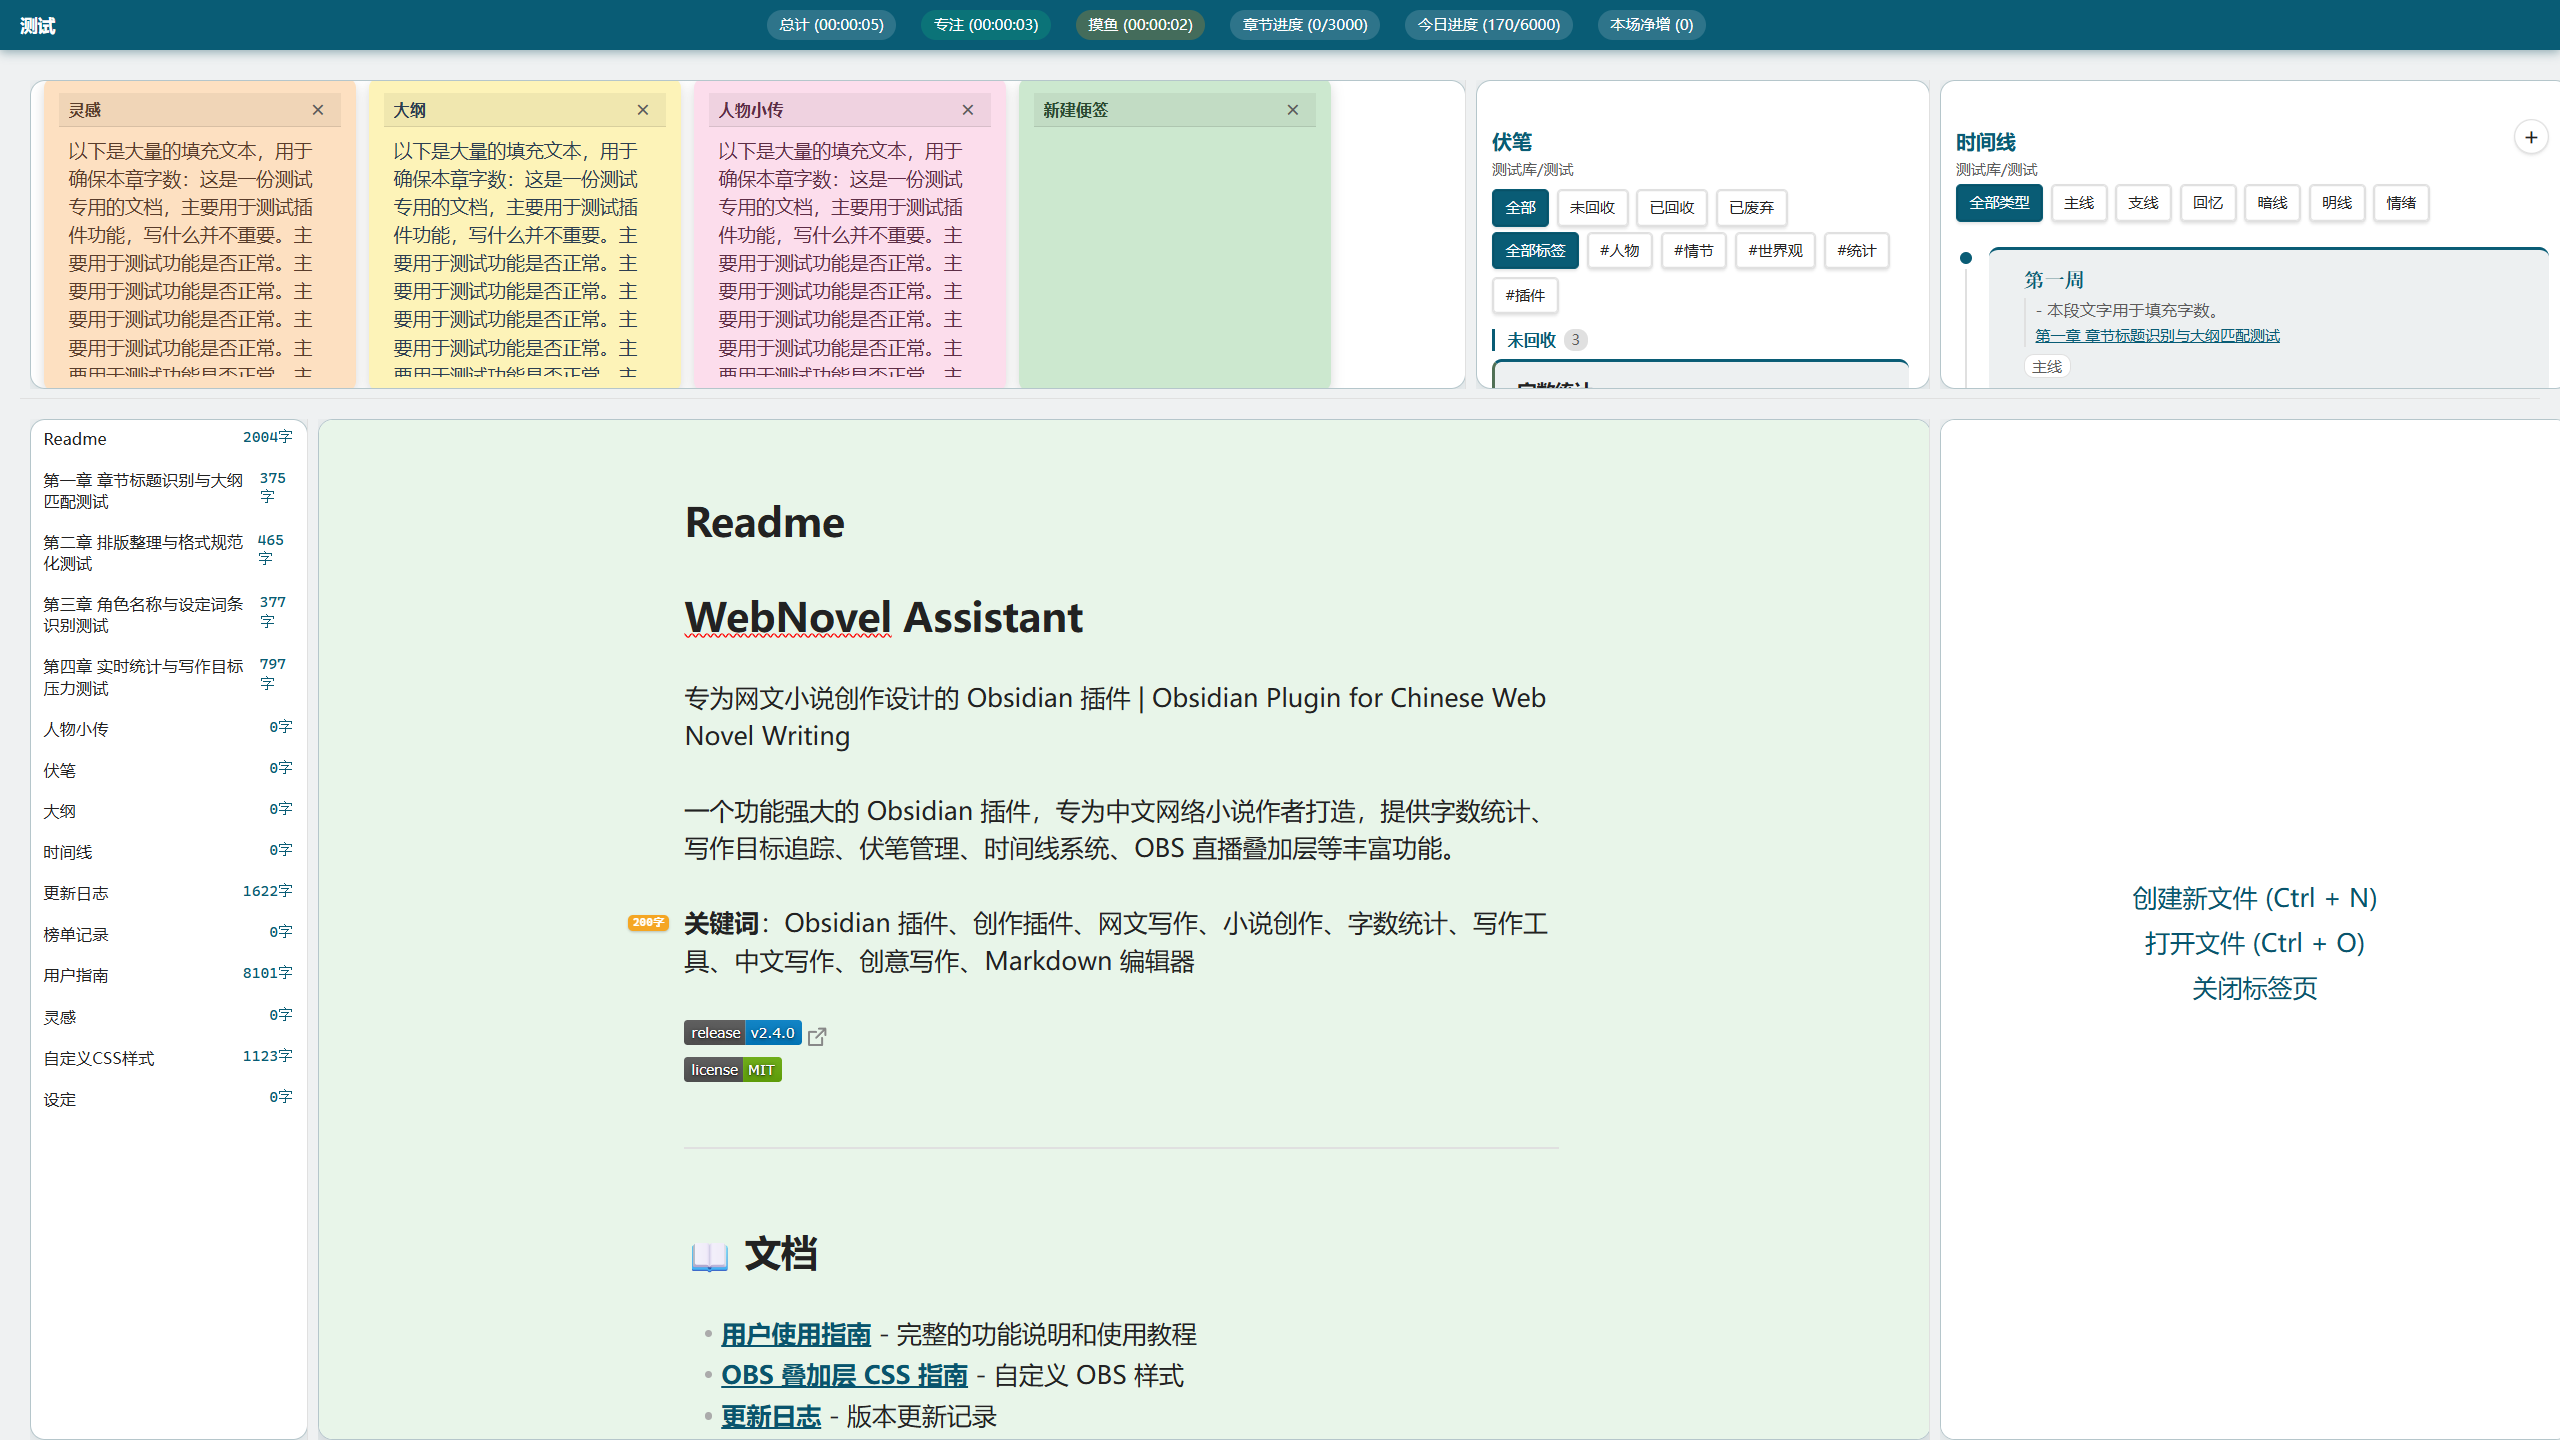
Task: Filter timeline by 主线 type
Action: pos(2079,203)
